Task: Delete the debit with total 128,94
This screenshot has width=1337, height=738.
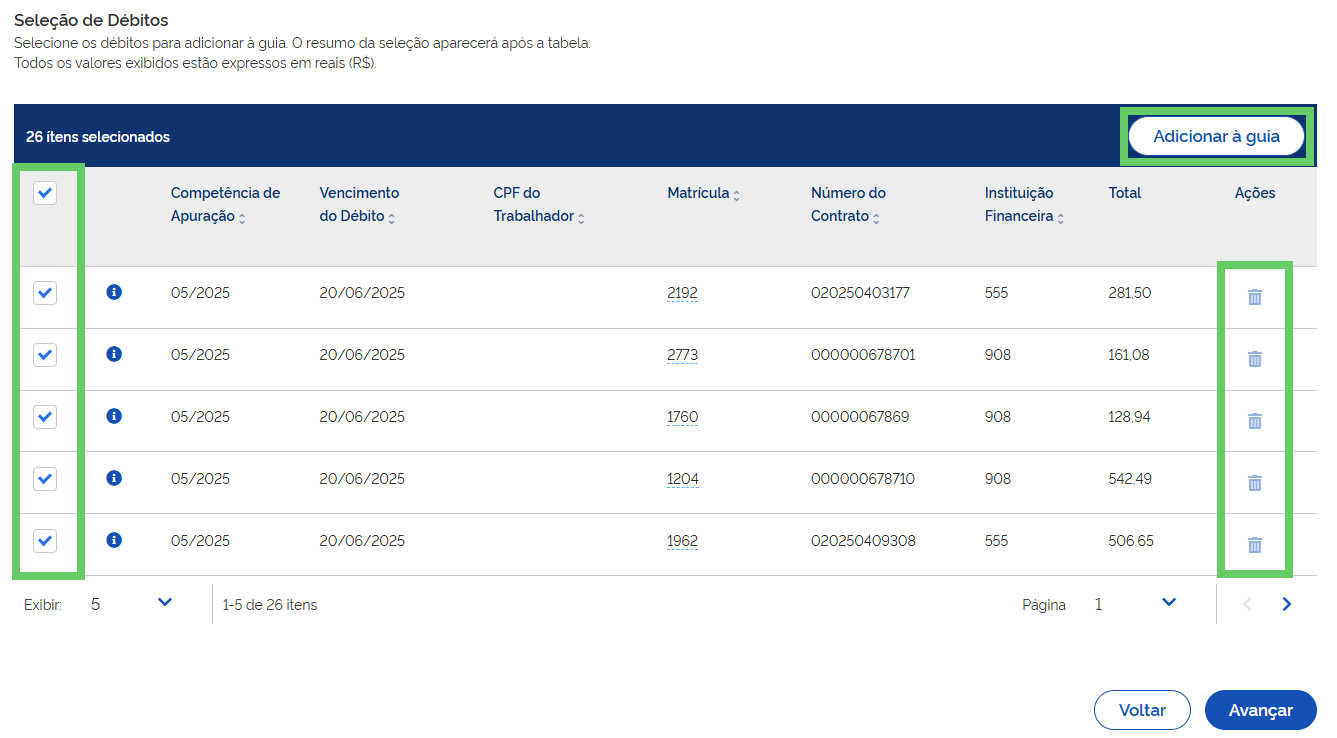Action: [1255, 421]
